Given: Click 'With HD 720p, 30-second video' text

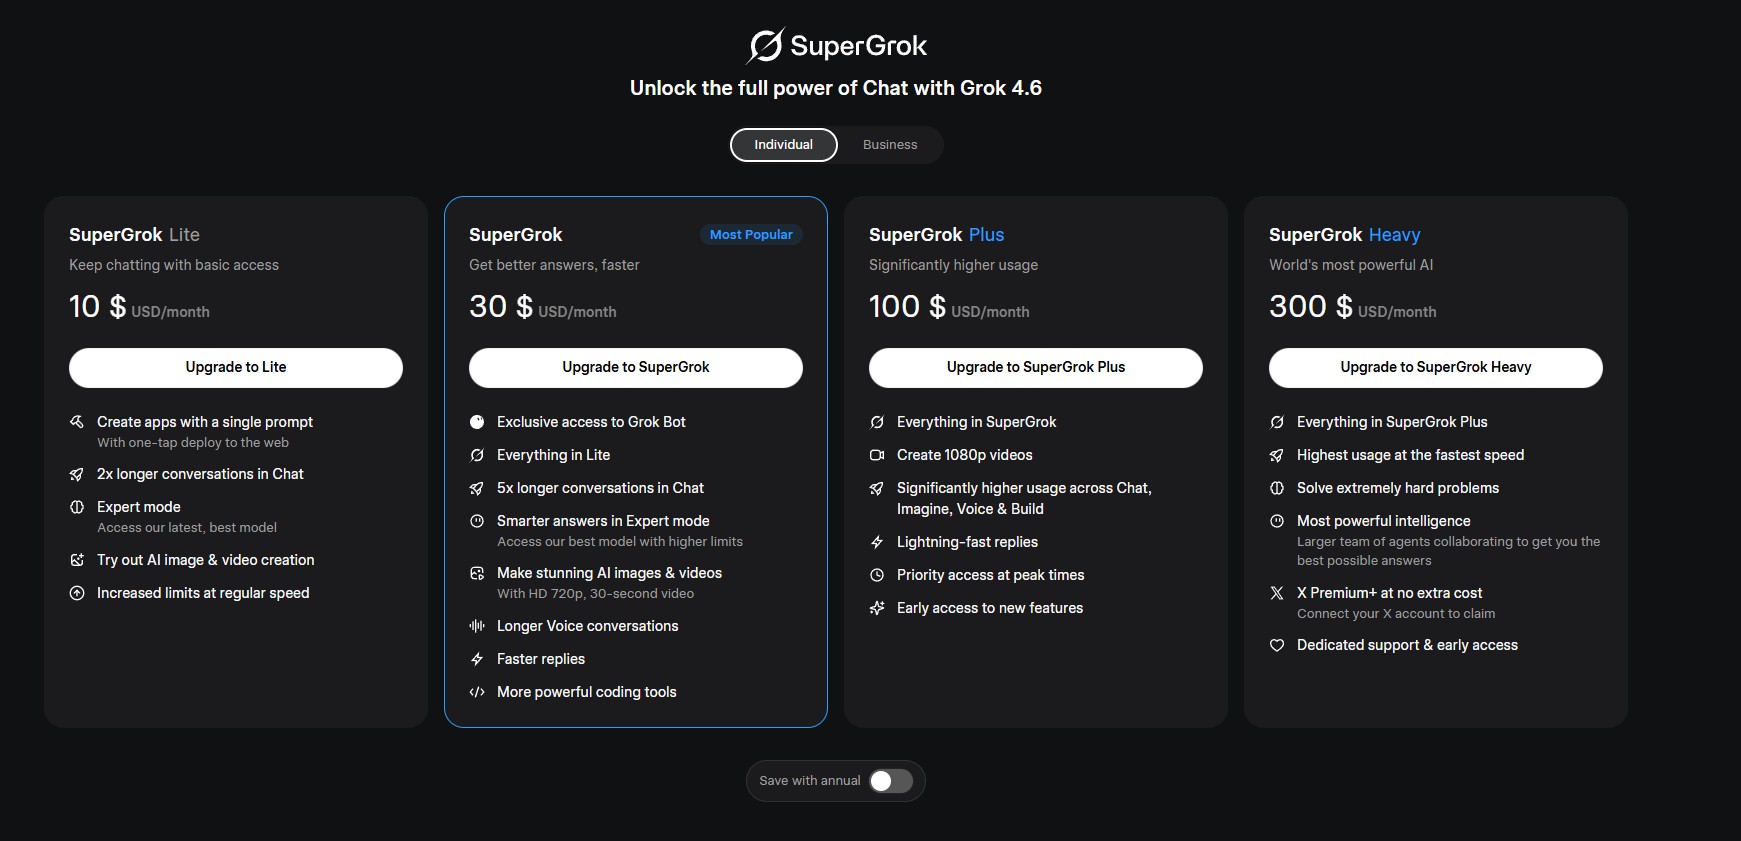Looking at the screenshot, I should tap(595, 594).
